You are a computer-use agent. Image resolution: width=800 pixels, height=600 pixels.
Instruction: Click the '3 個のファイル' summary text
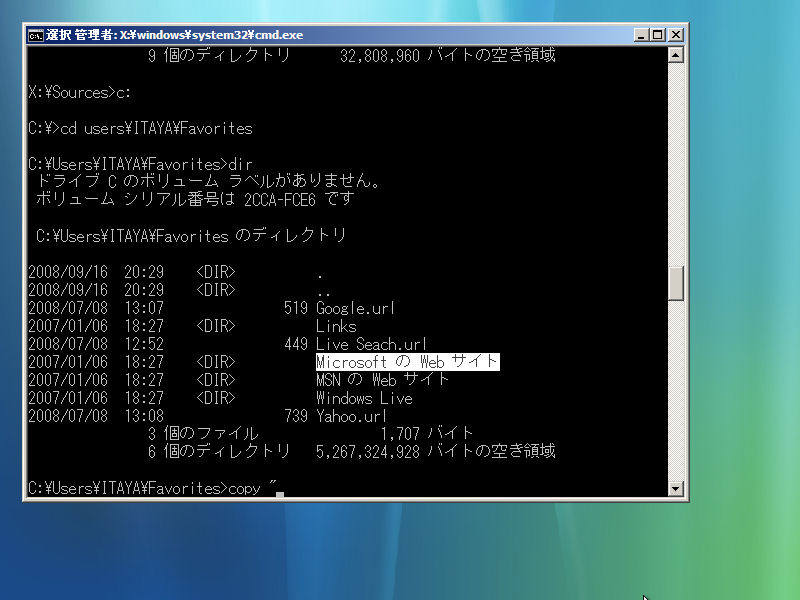pos(203,434)
